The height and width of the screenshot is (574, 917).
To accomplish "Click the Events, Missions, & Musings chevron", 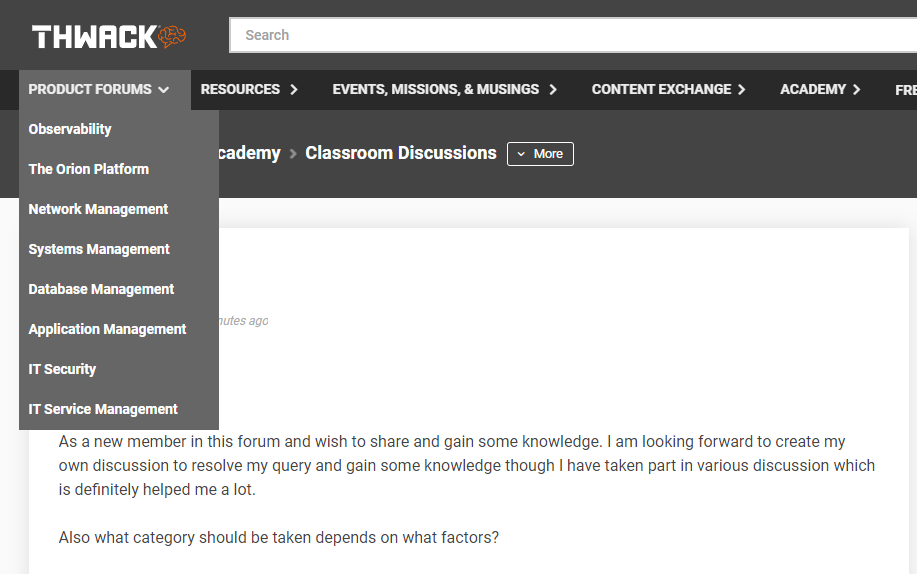I will coord(553,90).
